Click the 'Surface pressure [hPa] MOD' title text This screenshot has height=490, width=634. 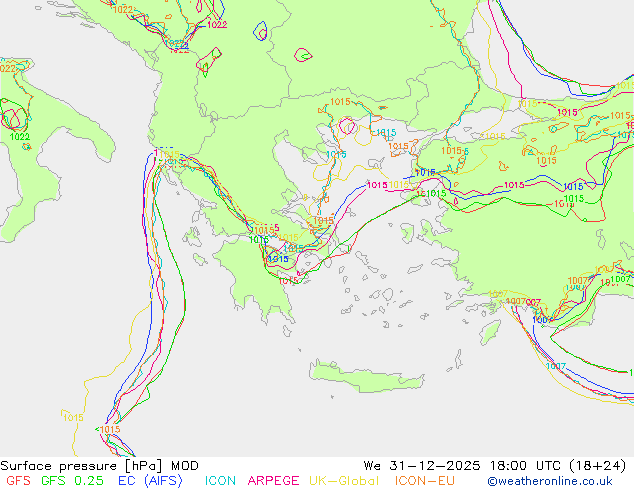point(99,466)
